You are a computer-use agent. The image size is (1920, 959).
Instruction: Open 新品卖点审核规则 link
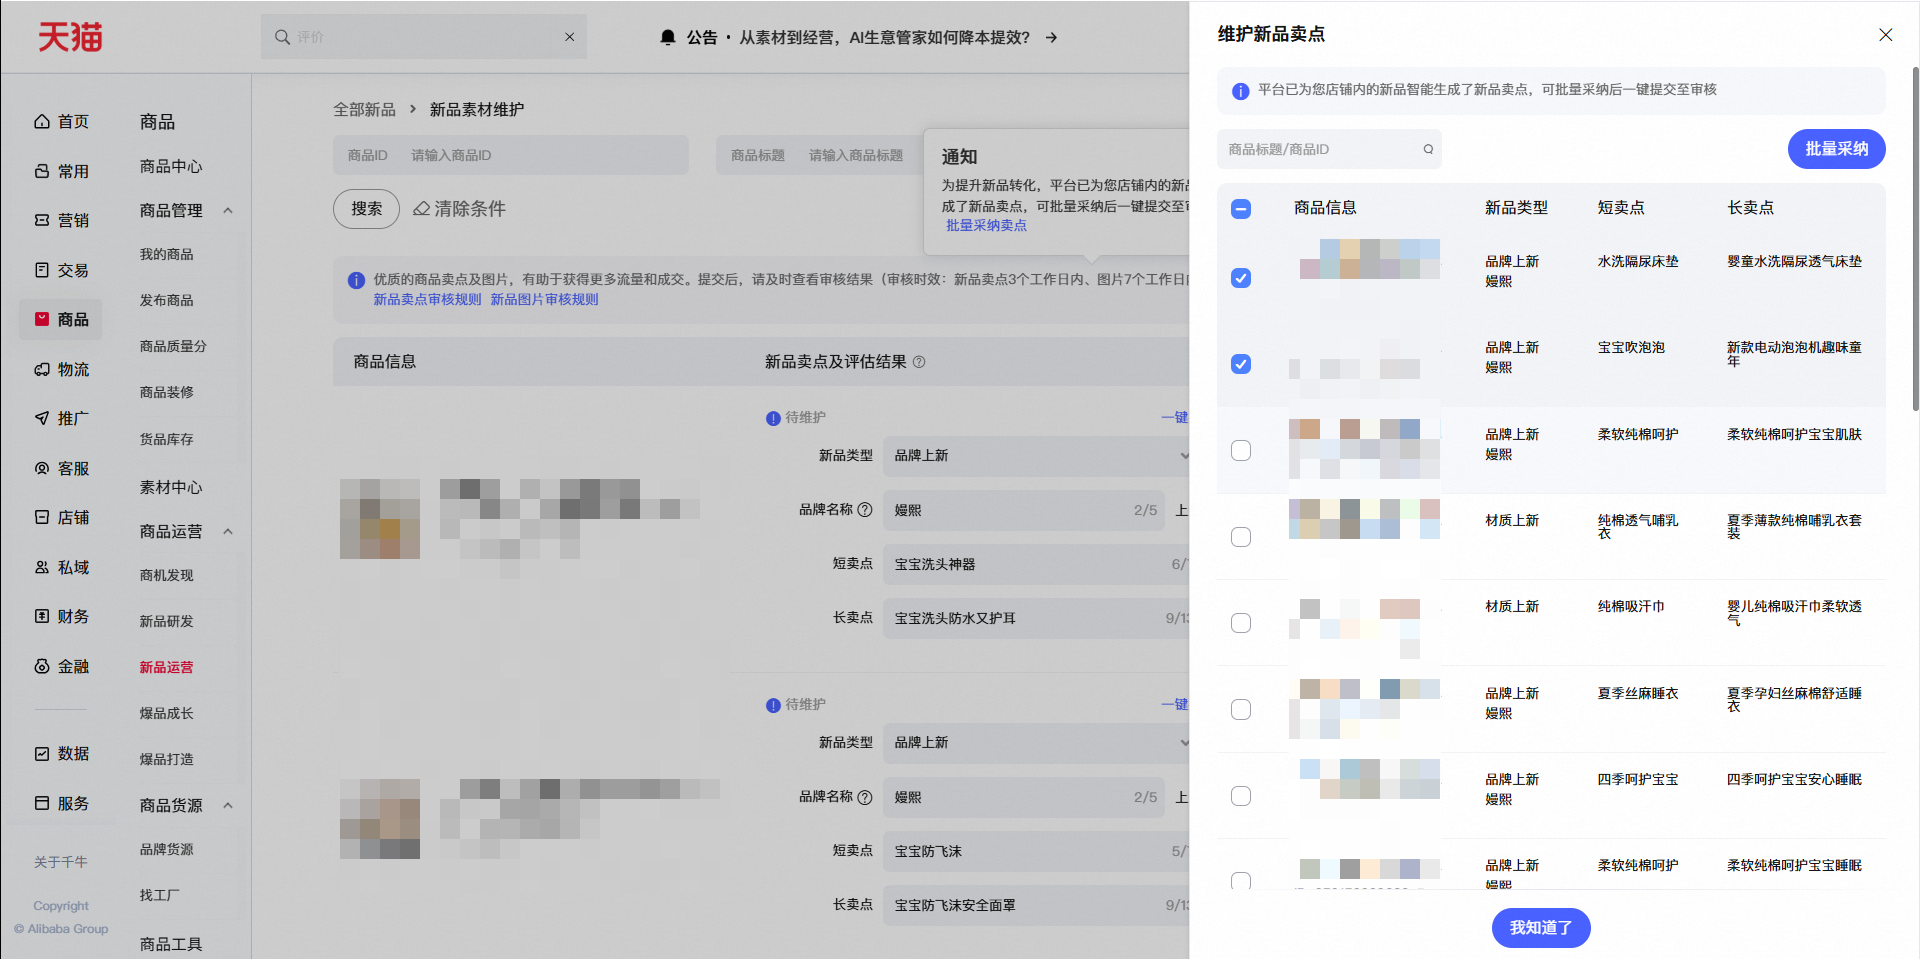click(427, 300)
